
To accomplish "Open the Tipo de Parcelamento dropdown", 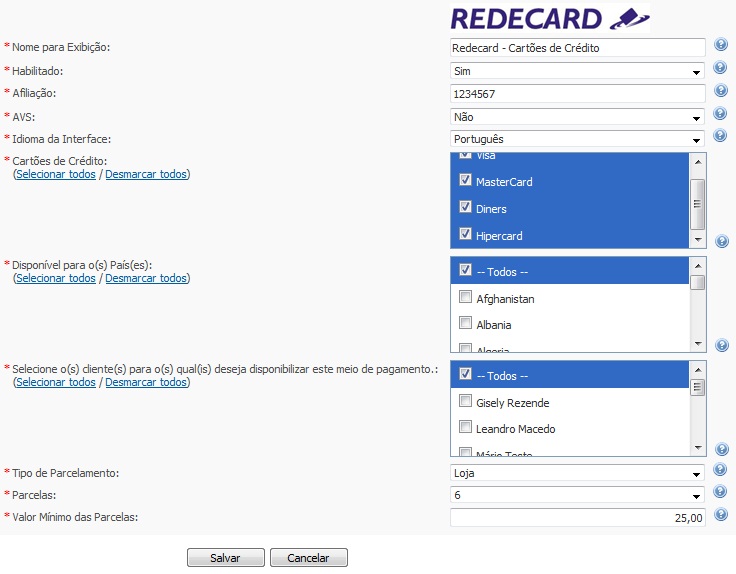I will tap(577, 473).
